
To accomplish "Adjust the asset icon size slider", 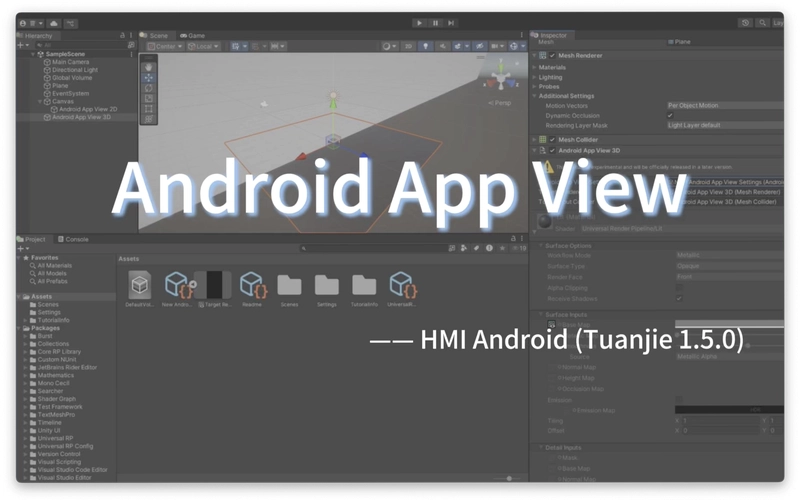I will pyautogui.click(x=508, y=479).
